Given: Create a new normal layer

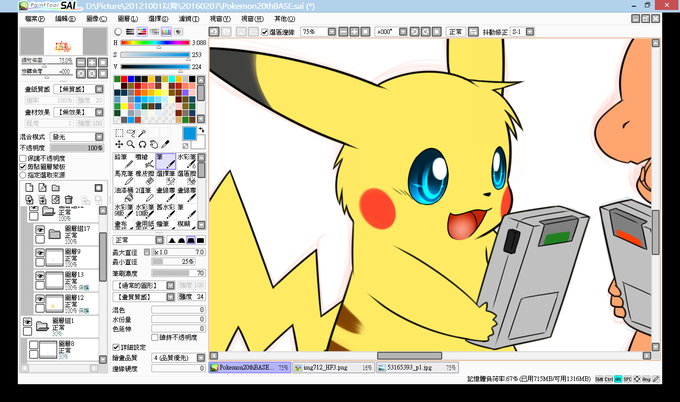Looking at the screenshot, I should point(29,188).
